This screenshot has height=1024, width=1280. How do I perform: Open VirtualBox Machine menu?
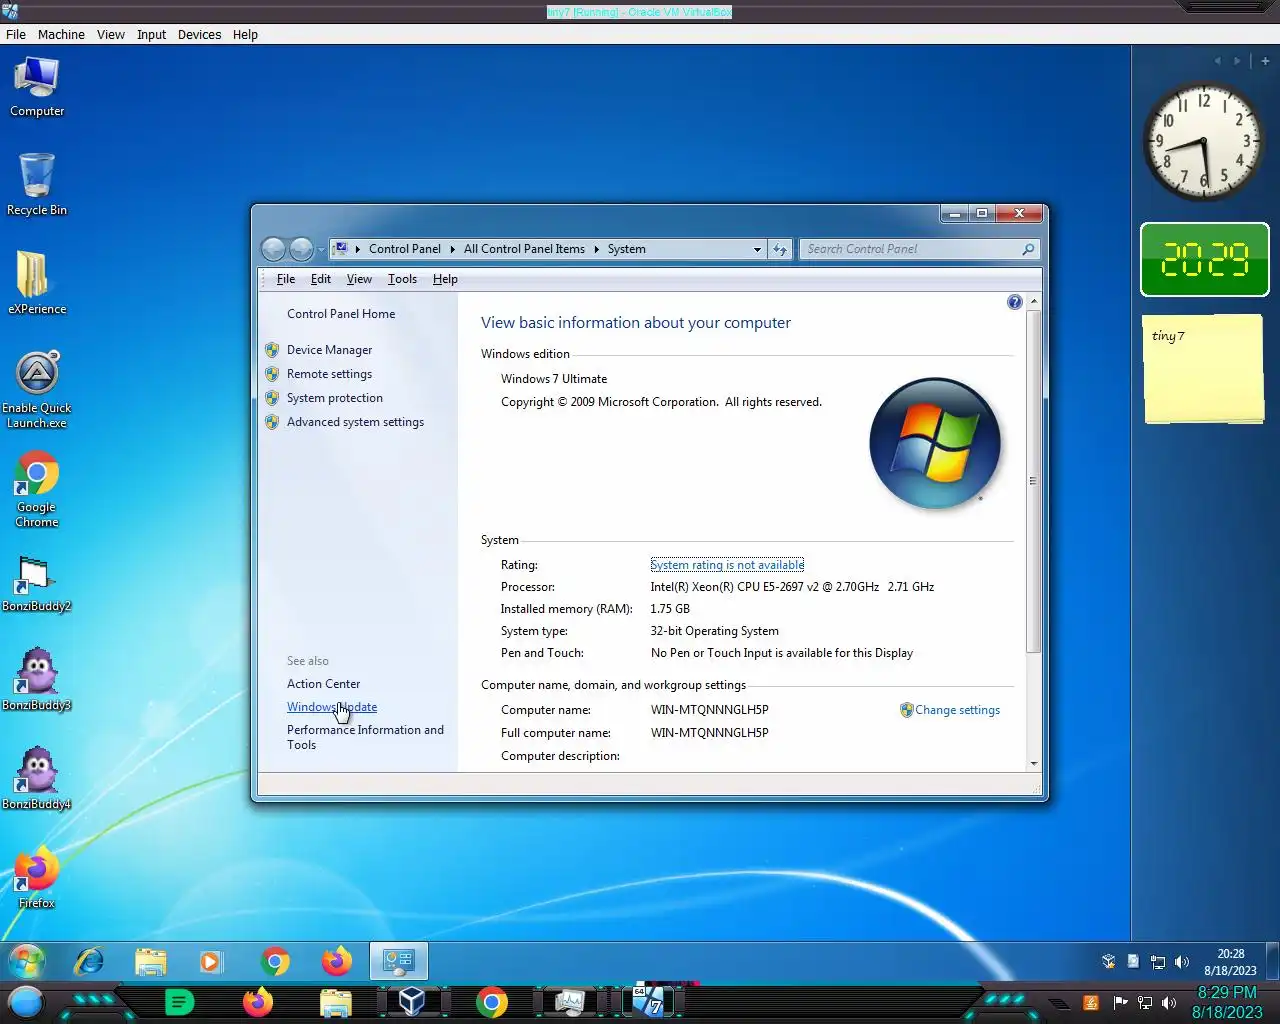(61, 34)
